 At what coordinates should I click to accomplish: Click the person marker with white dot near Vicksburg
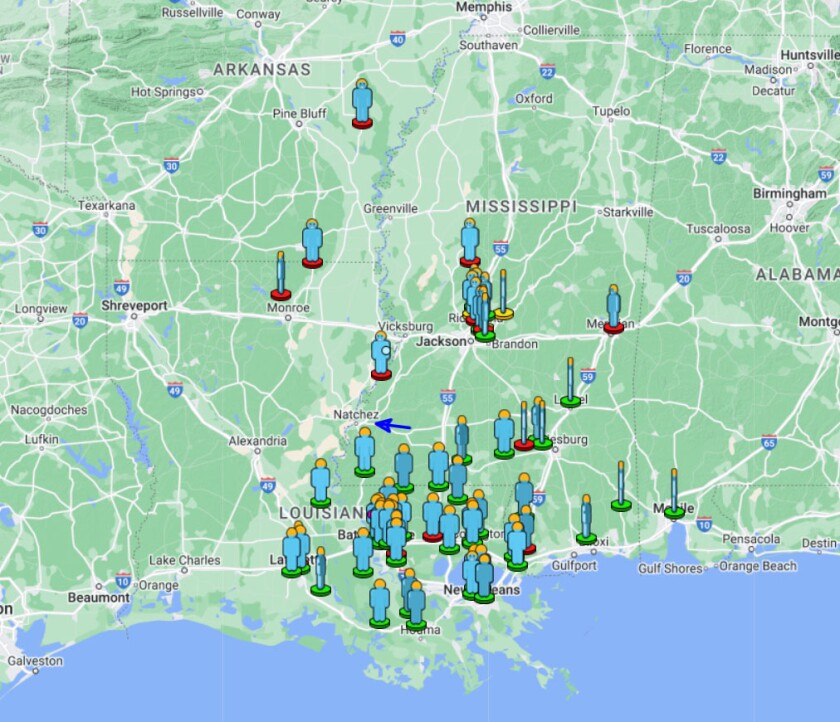point(381,356)
